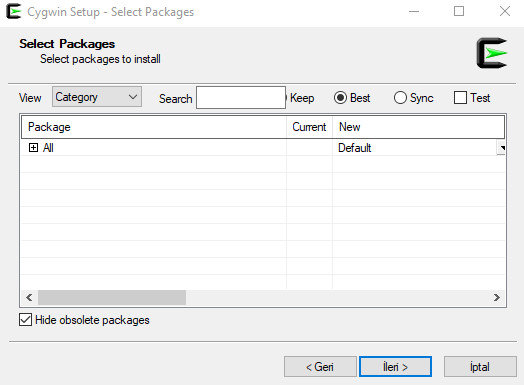Viewport: 524px width, 385px height.
Task: Cancel setup with the İptal button
Action: point(480,367)
